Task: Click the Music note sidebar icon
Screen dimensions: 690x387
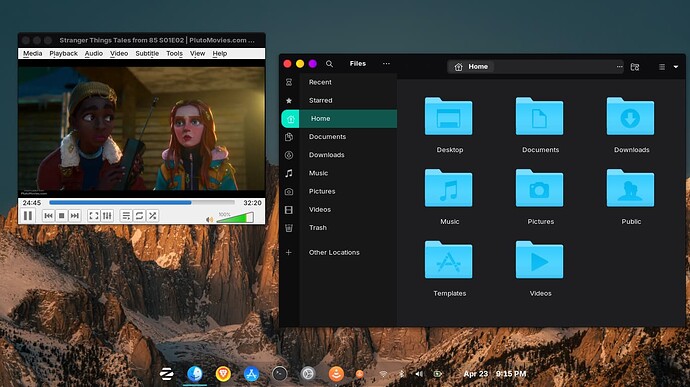Action: coord(289,173)
